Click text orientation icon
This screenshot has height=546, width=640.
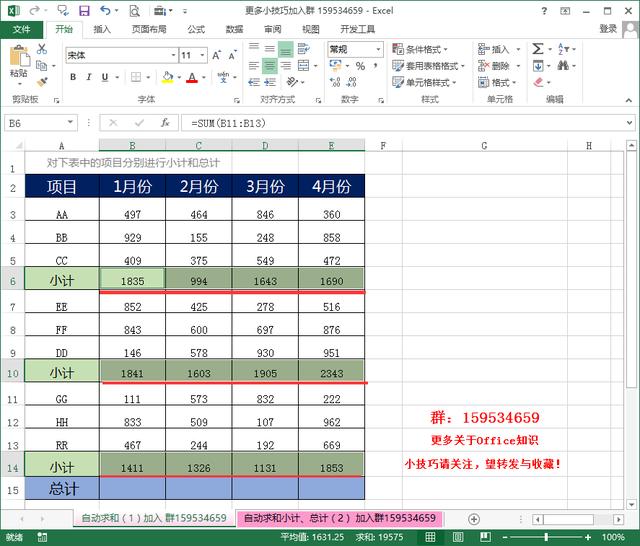click(x=292, y=82)
